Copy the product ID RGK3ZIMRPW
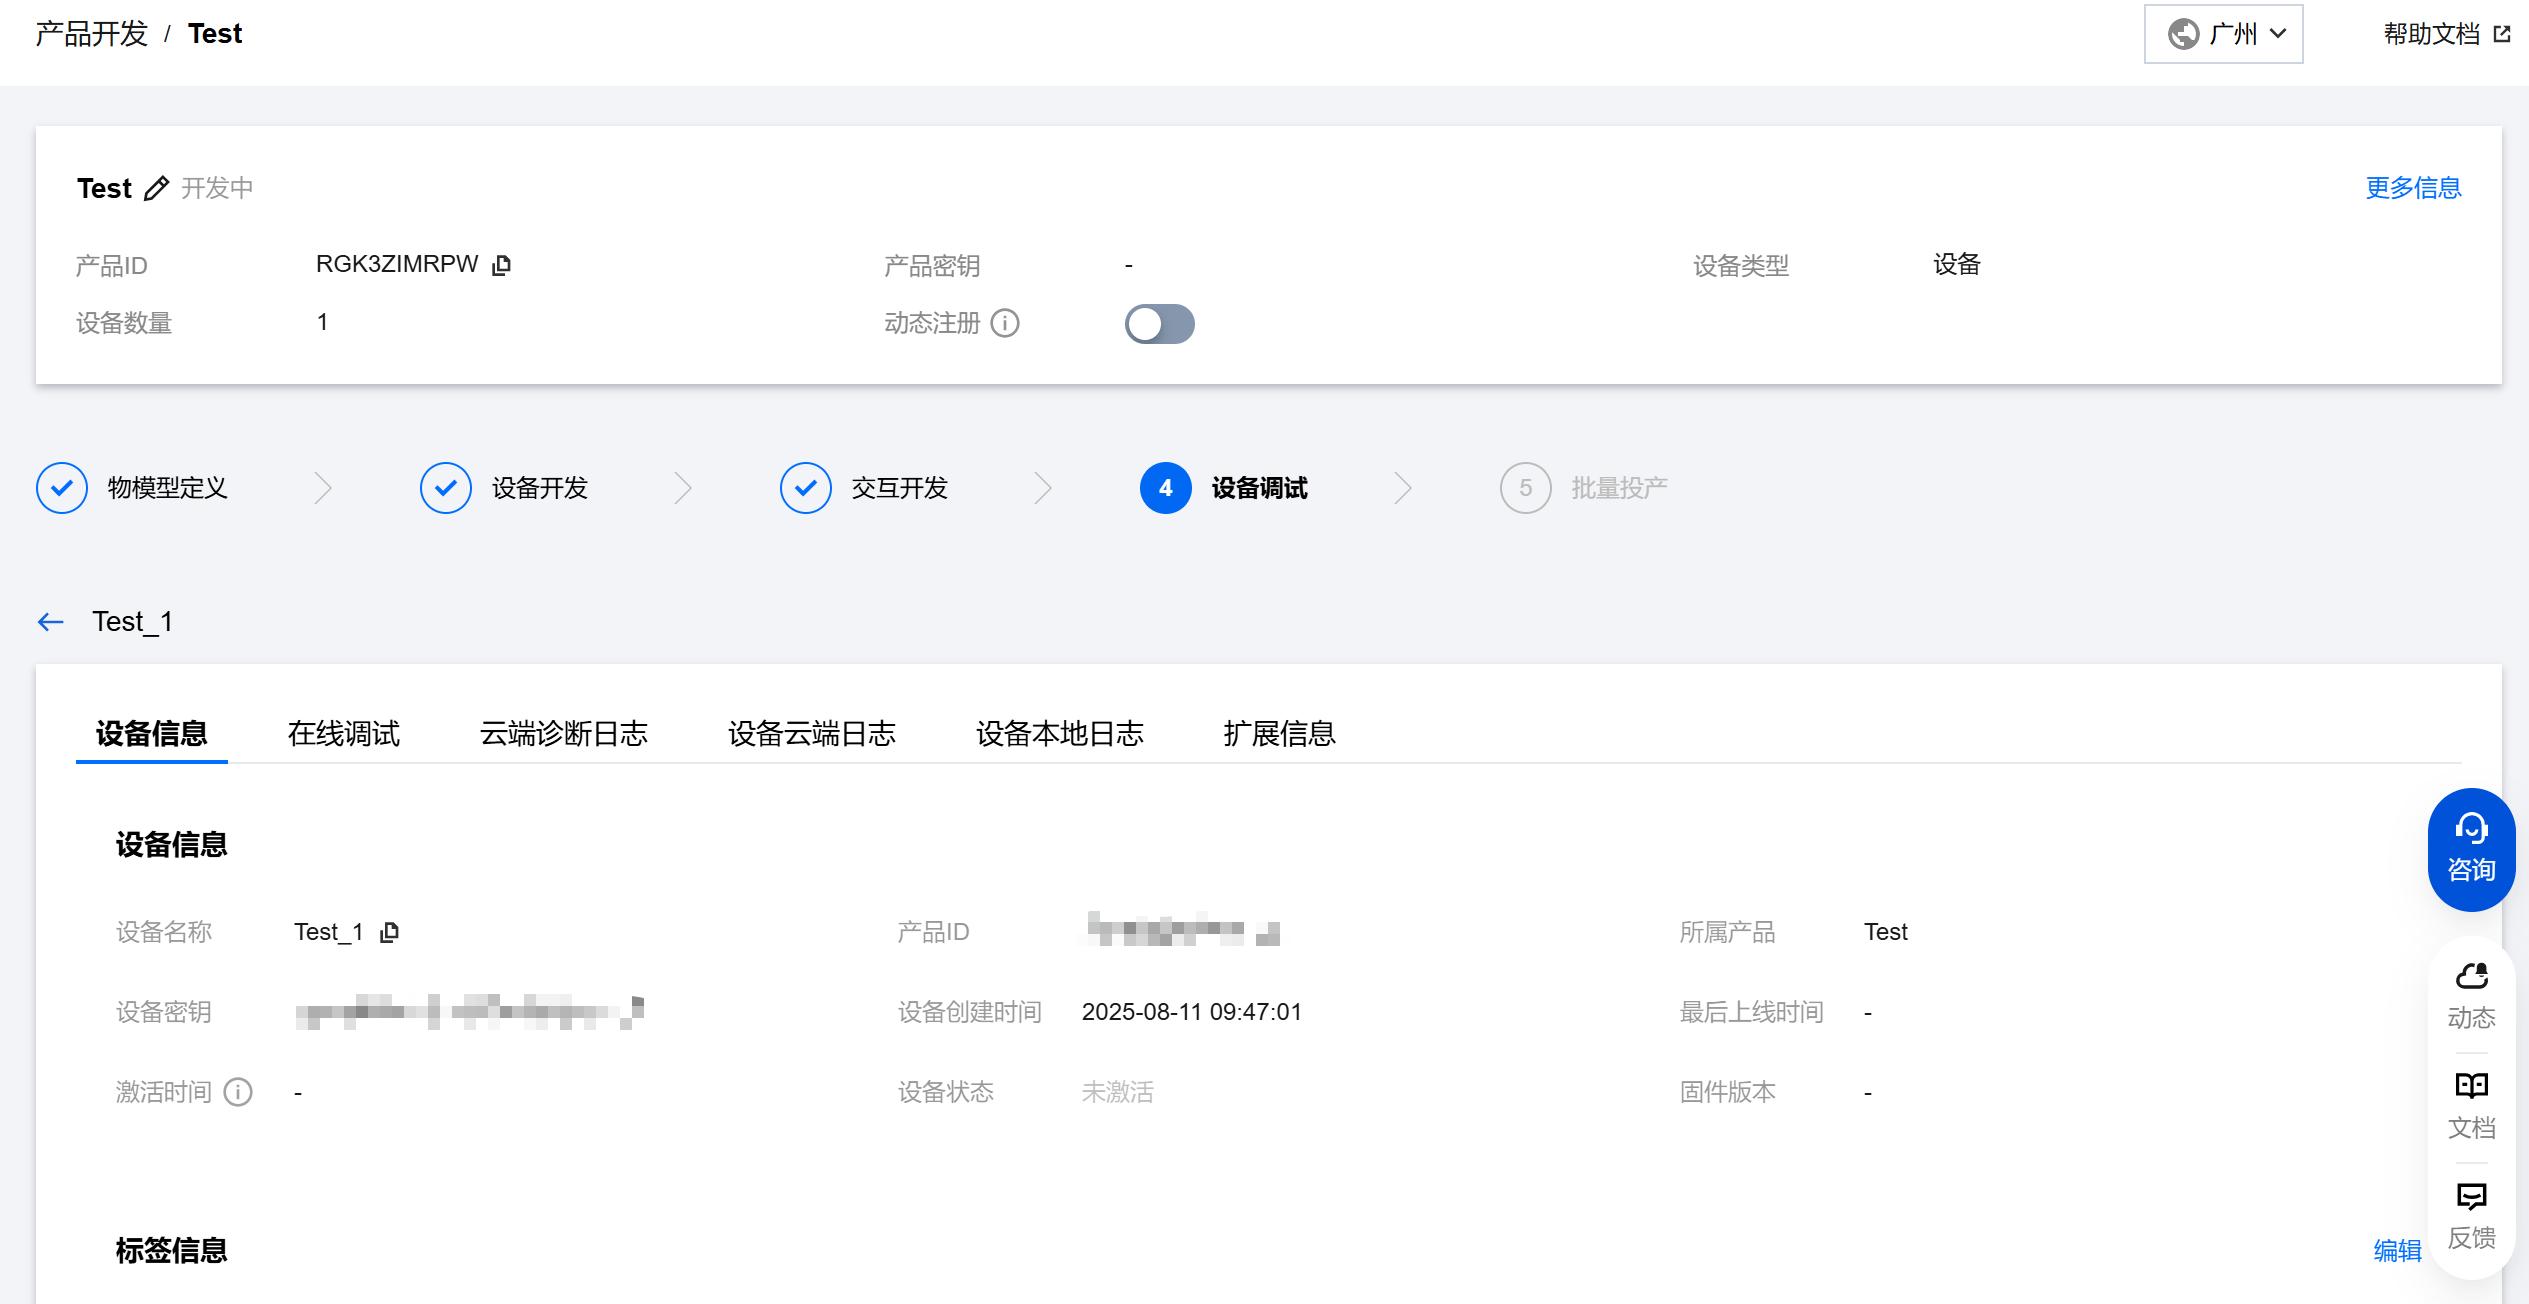The height and width of the screenshot is (1304, 2529). (502, 265)
